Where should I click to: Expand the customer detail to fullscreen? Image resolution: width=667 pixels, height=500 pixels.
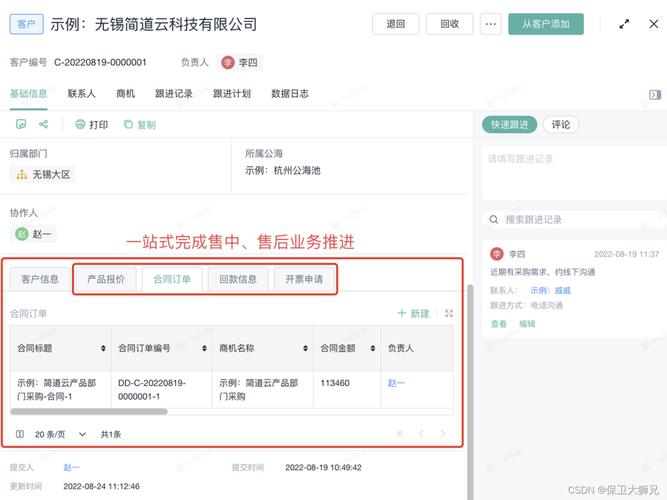click(x=625, y=24)
